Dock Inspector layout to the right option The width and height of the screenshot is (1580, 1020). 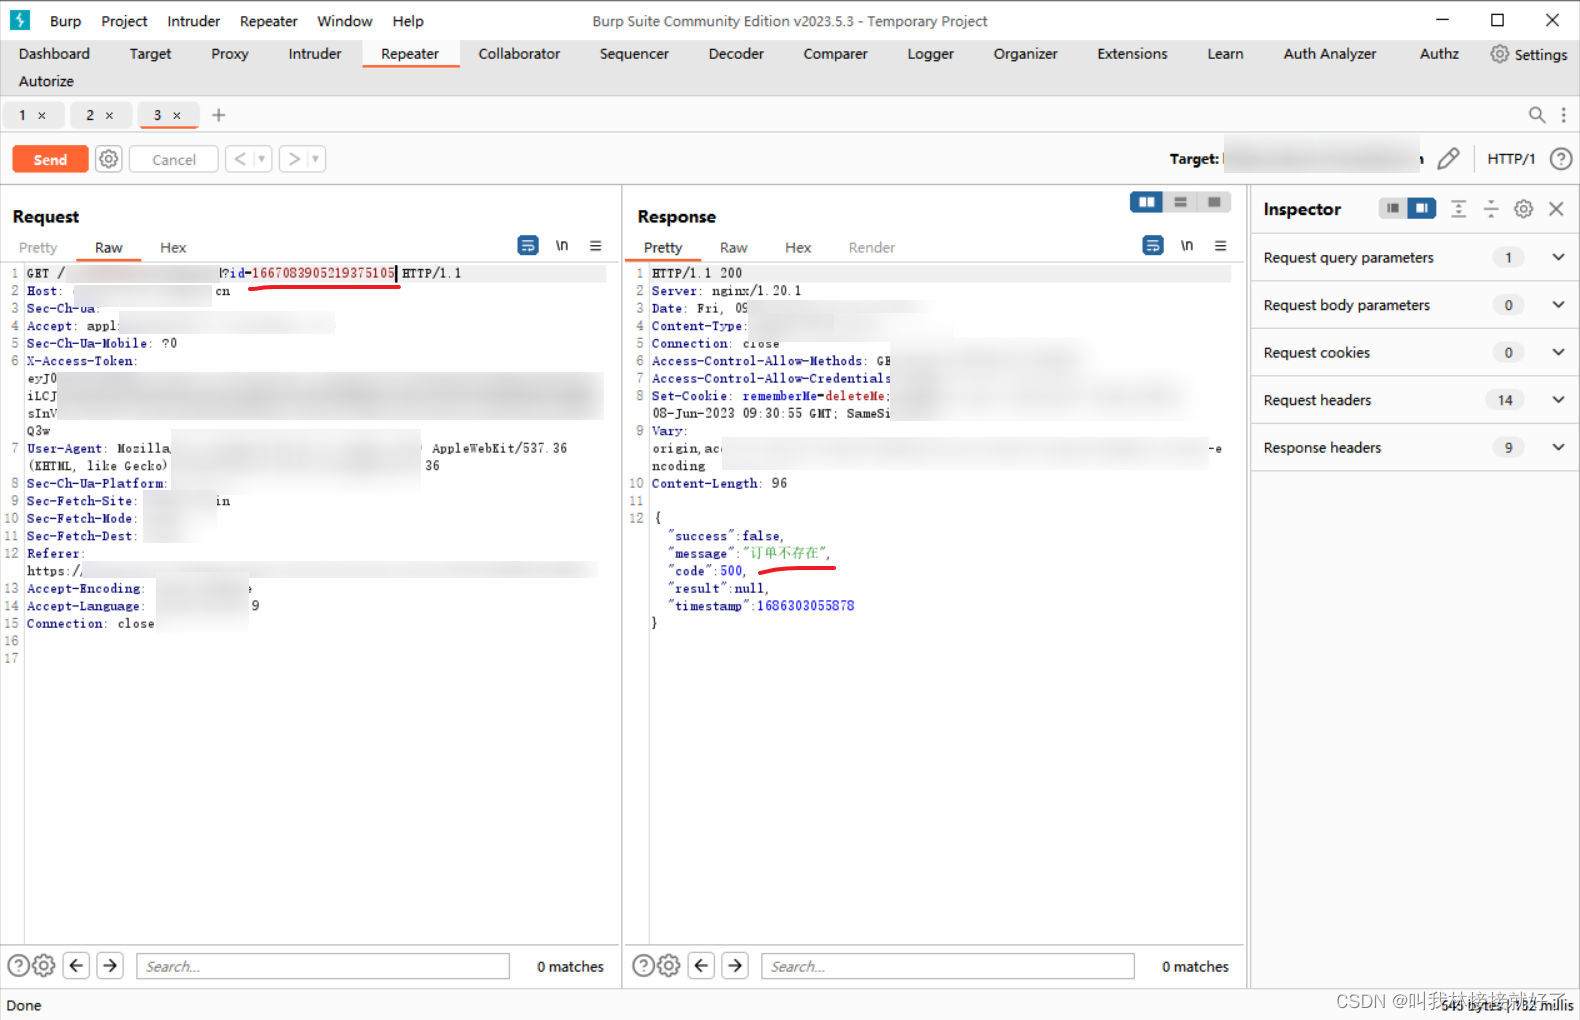pos(1421,208)
